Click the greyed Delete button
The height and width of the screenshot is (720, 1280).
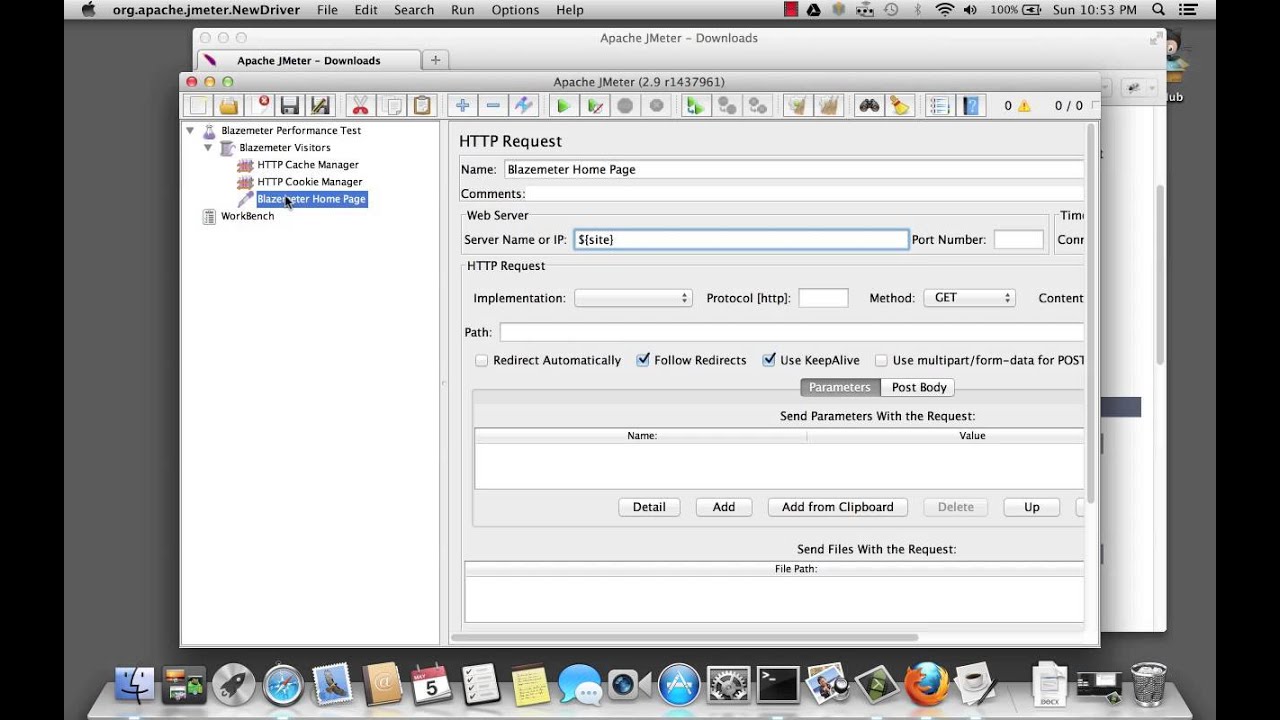click(x=956, y=507)
